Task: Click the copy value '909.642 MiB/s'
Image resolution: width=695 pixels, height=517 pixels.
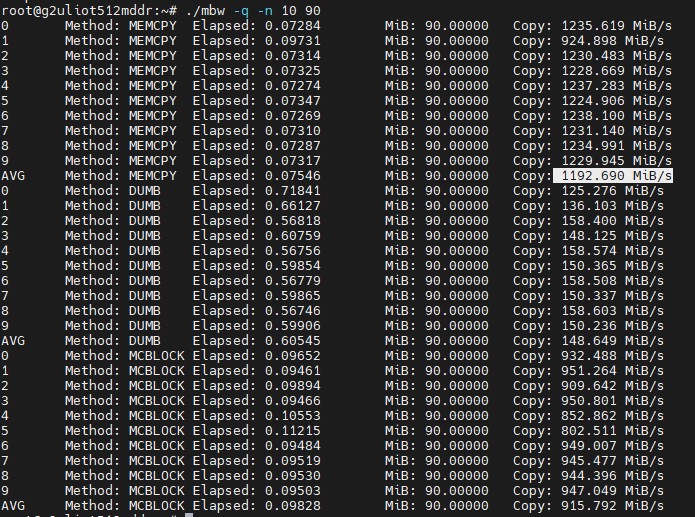Action: (x=613, y=385)
